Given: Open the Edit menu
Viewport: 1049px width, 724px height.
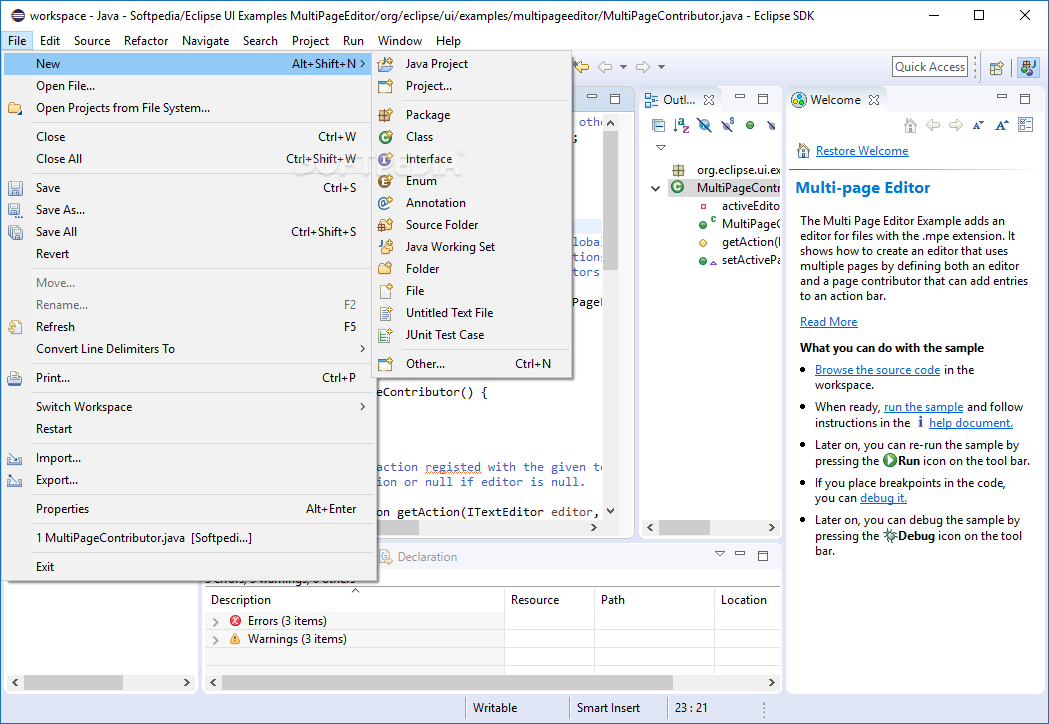Looking at the screenshot, I should 50,41.
